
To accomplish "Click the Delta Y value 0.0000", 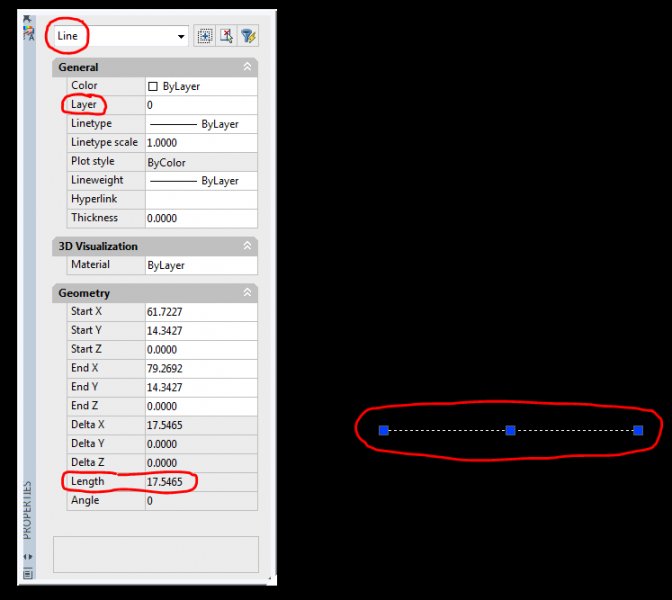I will tap(201, 444).
